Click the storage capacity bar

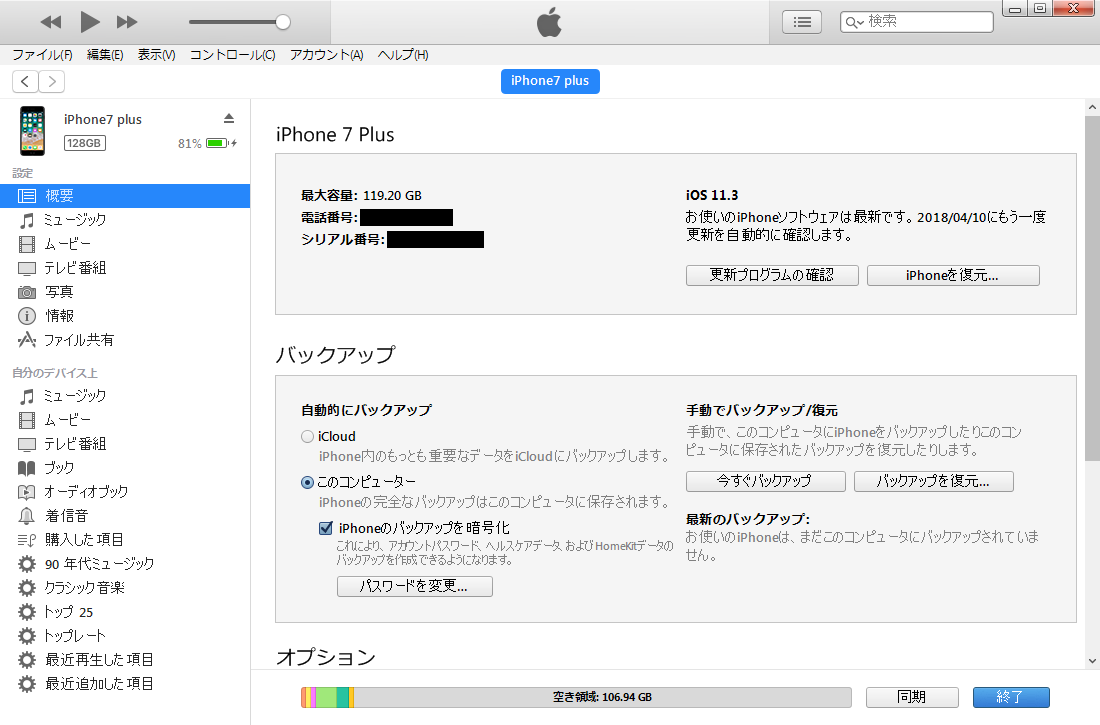(x=576, y=697)
